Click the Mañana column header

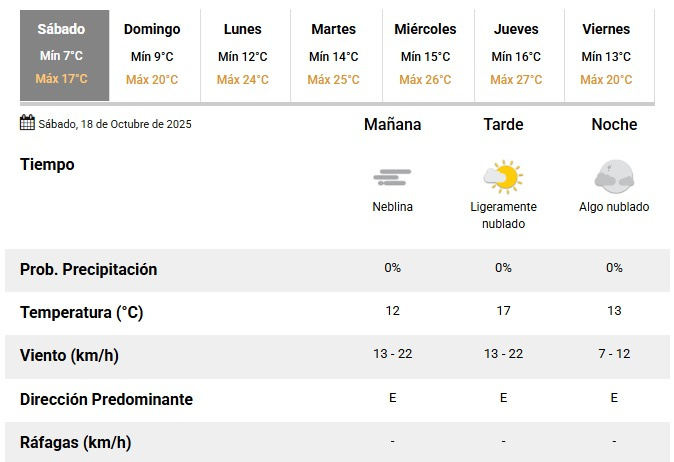(392, 125)
